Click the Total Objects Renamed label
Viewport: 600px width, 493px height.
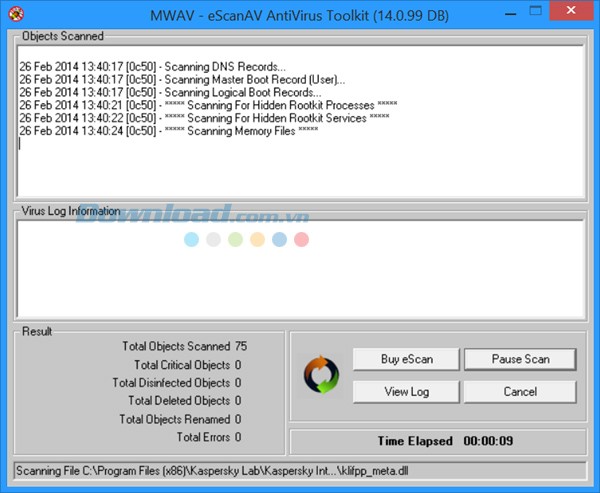coord(175,419)
